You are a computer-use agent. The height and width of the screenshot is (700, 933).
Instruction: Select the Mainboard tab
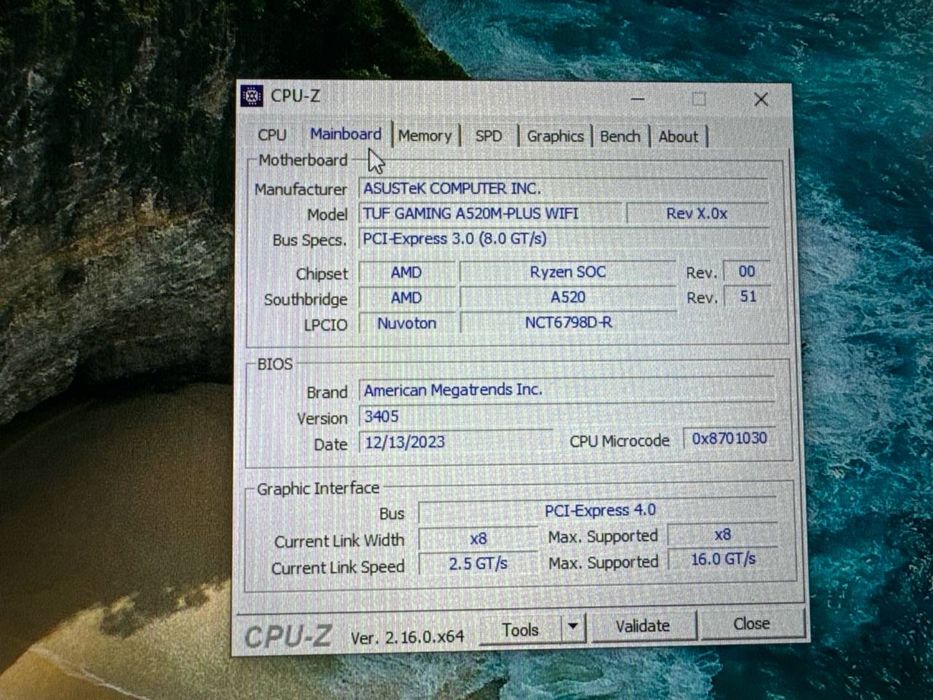tap(346, 134)
